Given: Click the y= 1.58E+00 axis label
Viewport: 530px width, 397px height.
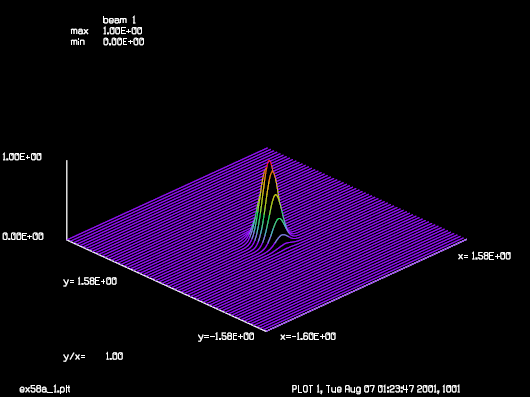Looking at the screenshot, I should [90, 281].
